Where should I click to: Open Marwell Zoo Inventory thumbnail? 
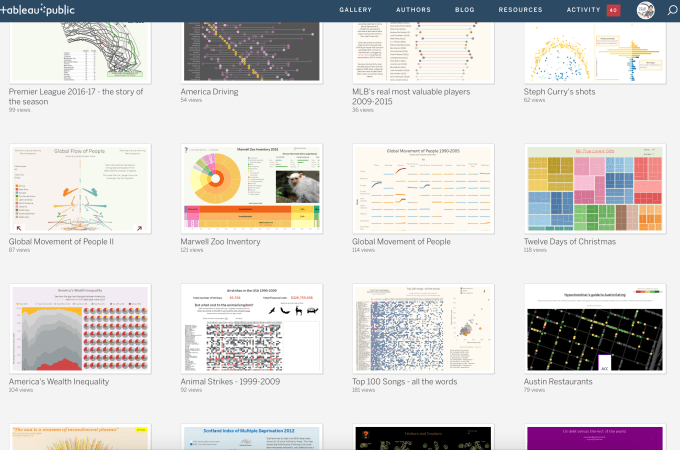(252, 189)
